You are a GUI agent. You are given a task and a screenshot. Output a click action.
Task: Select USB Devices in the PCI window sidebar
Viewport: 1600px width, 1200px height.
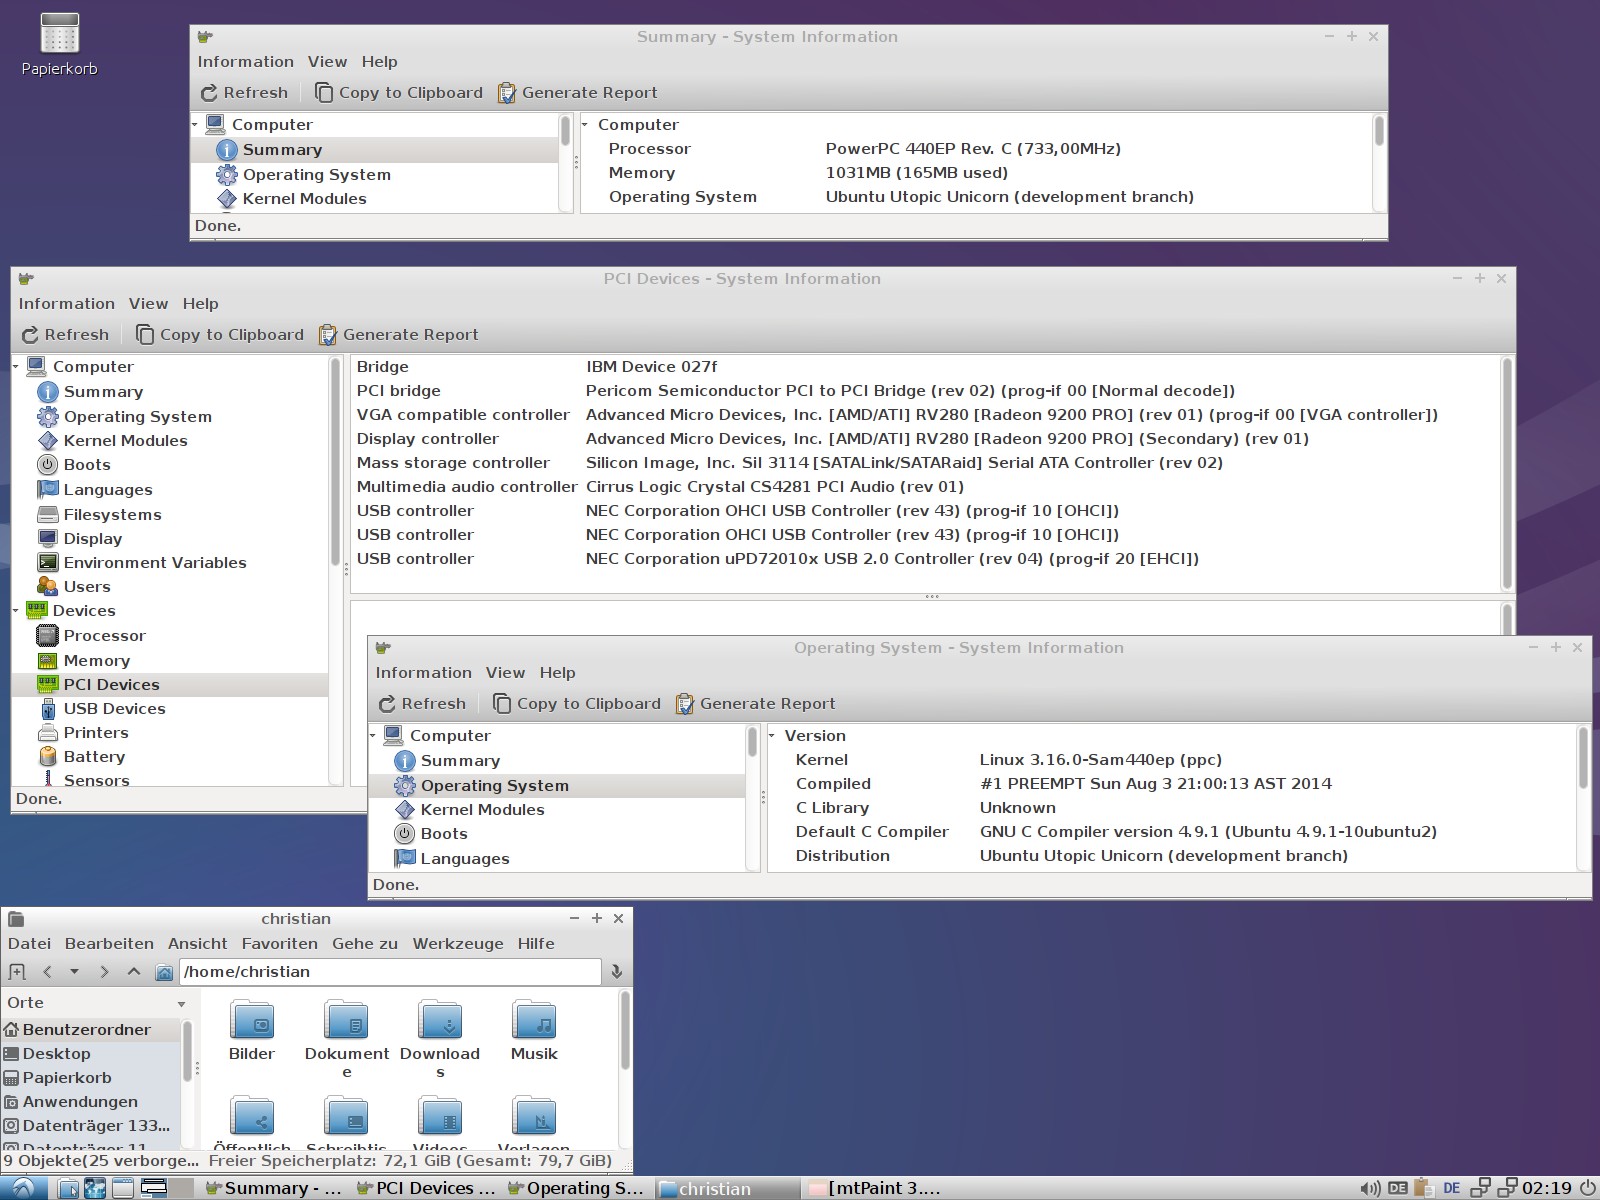[114, 709]
